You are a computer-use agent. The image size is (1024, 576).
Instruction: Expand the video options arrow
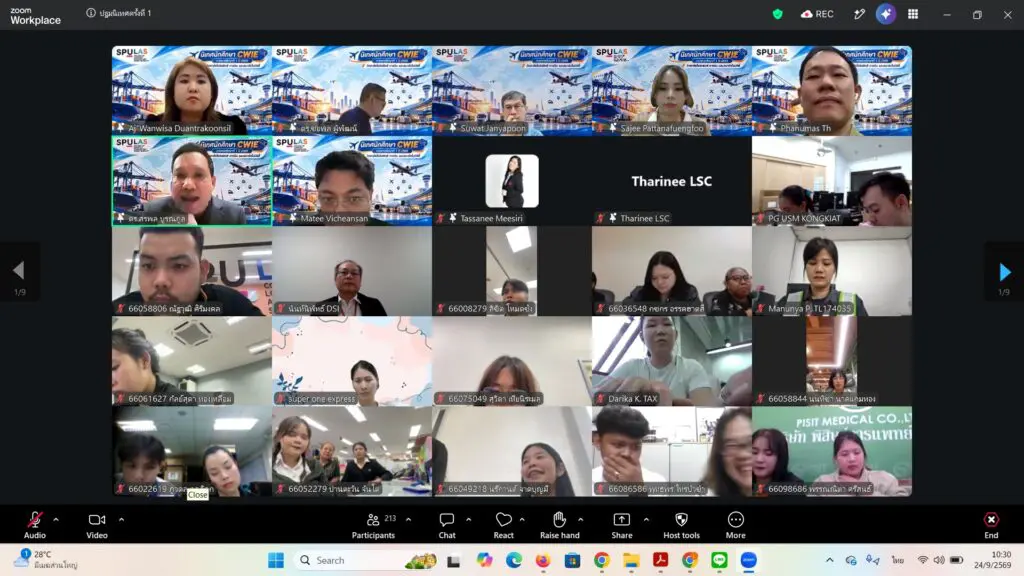121,520
